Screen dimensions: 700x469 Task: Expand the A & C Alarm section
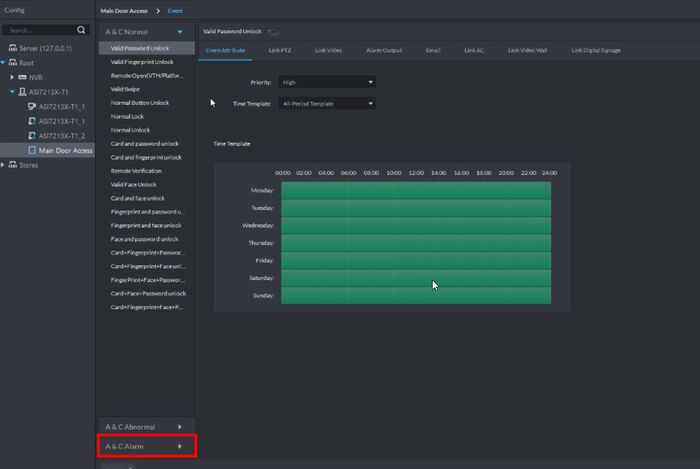pos(145,446)
